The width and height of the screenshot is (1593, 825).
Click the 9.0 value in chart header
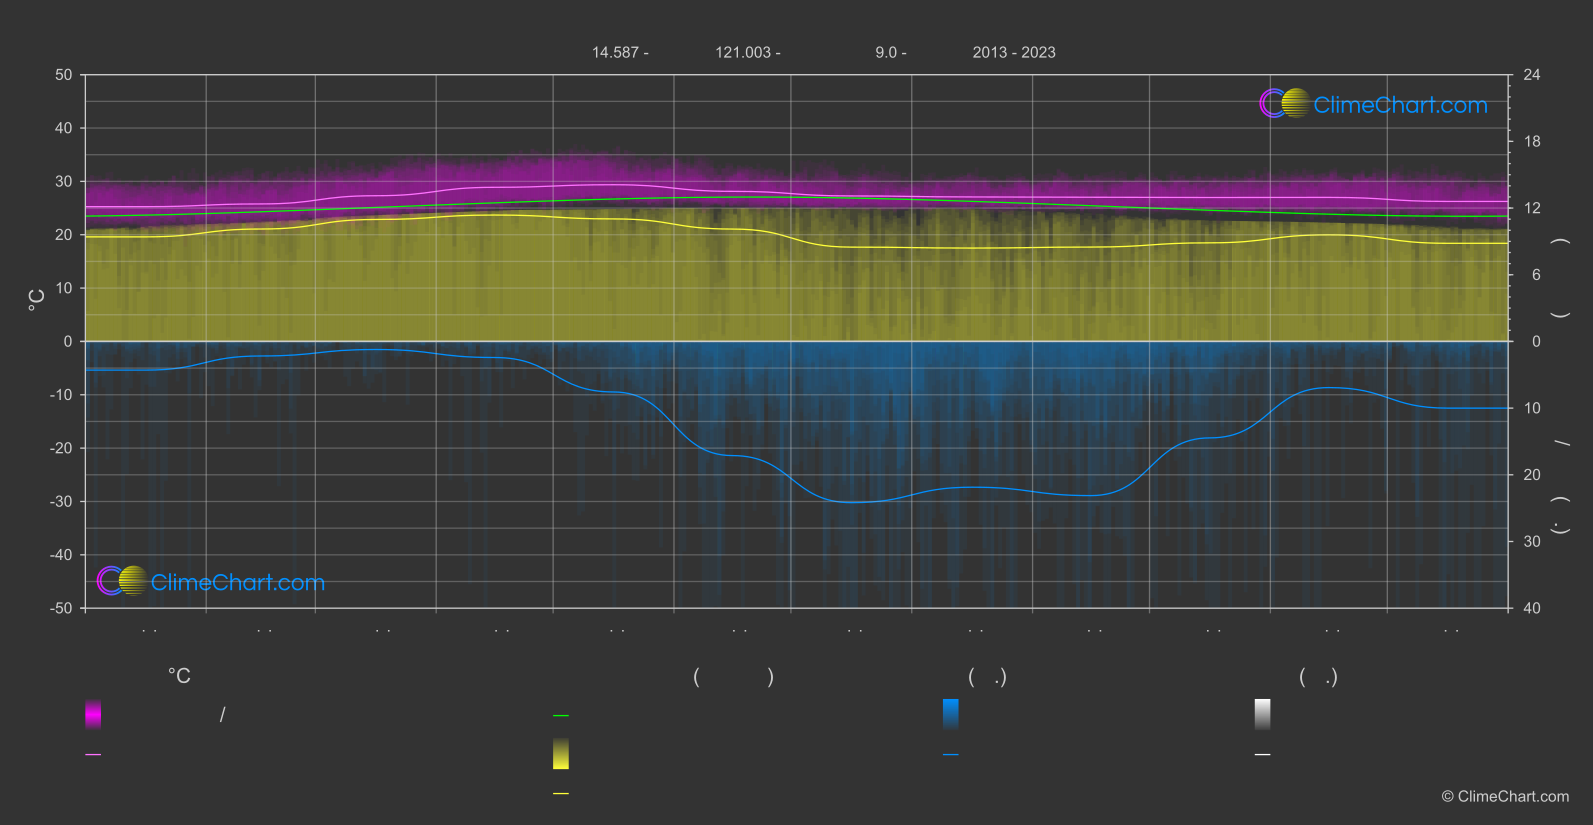click(x=890, y=53)
